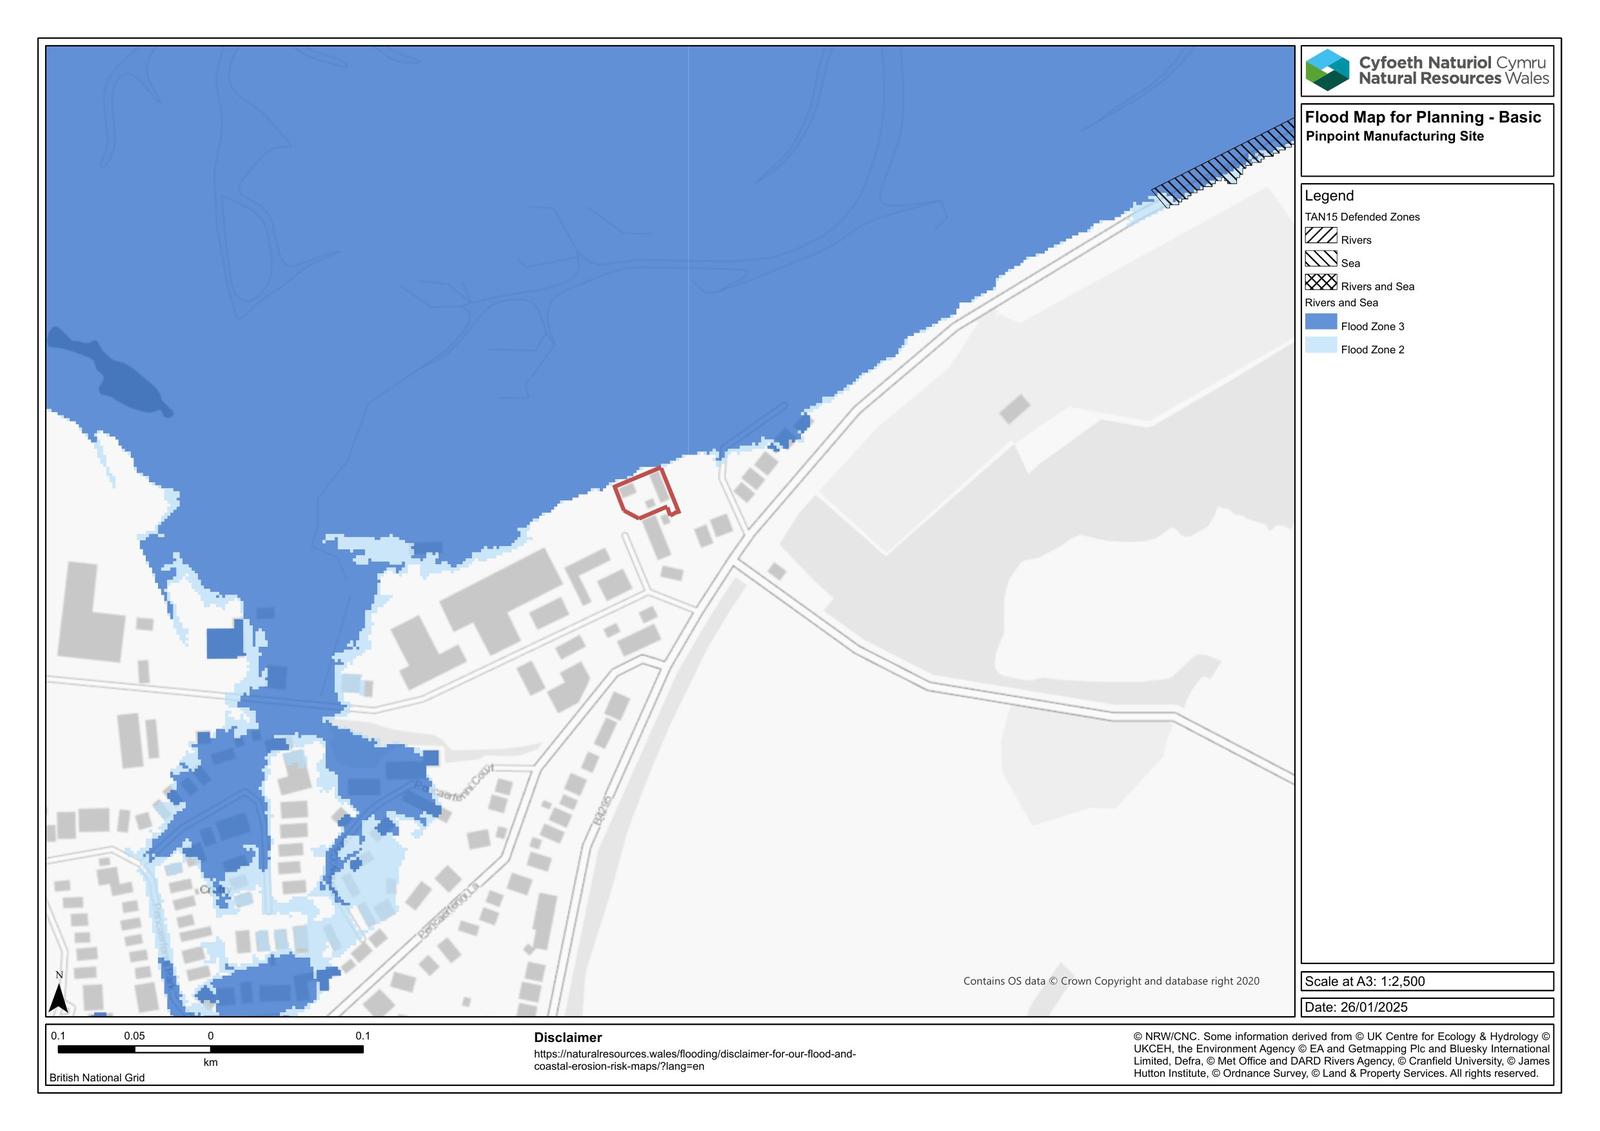Select the Sea hatched legend symbol

click(1320, 259)
